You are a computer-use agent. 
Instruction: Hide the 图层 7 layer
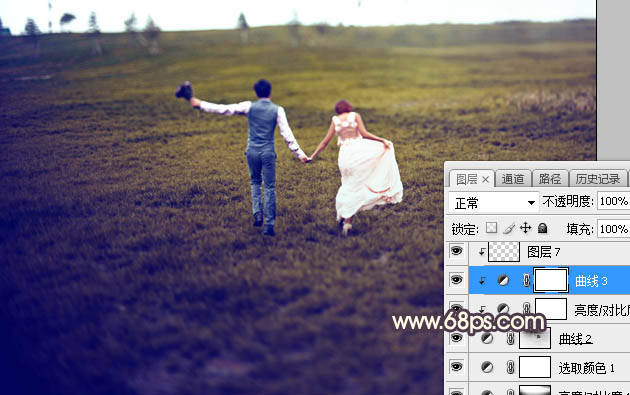click(456, 251)
